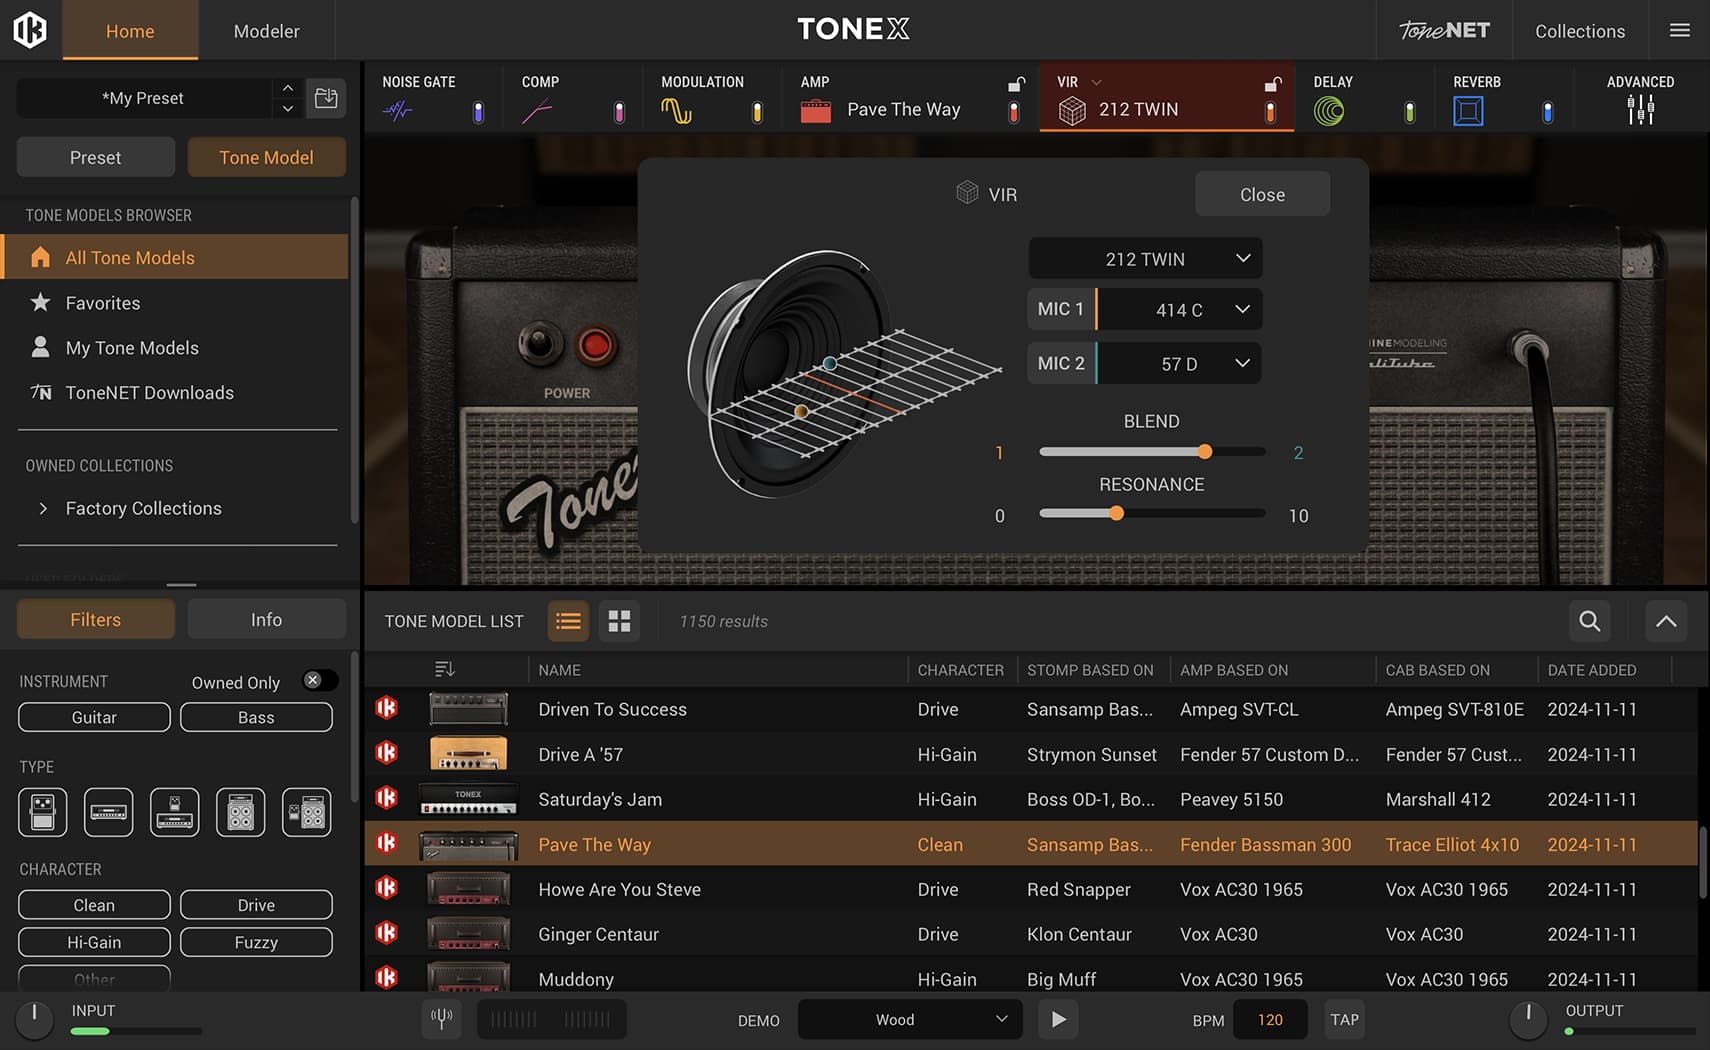Switch to the Modeler tab
The width and height of the screenshot is (1710, 1050).
[266, 31]
